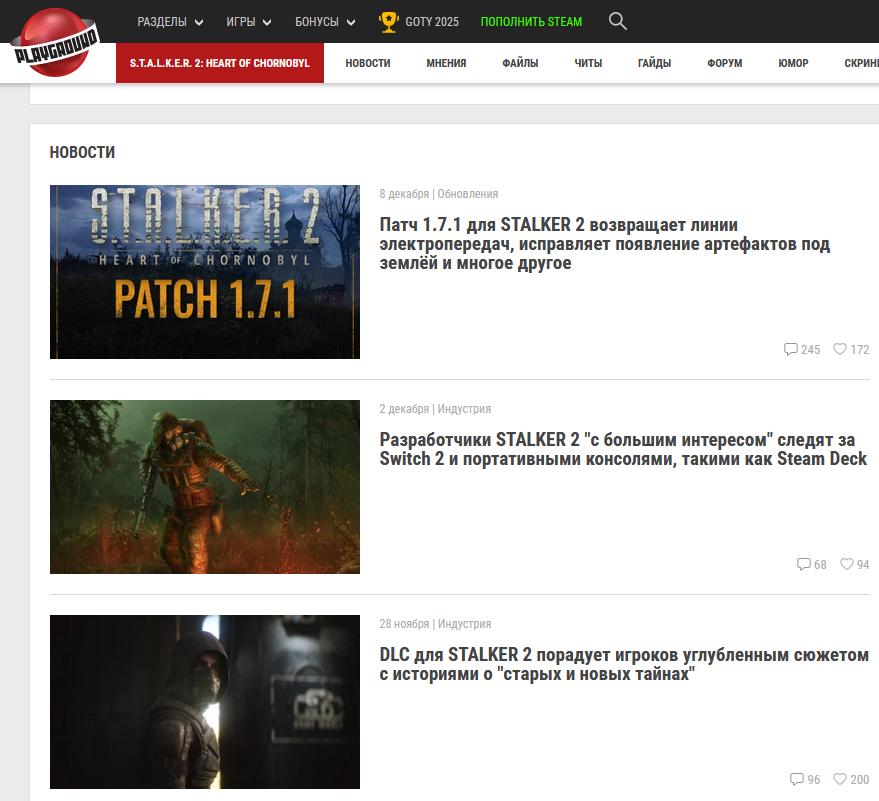This screenshot has height=801, width=879.
Task: Switch to ФОРУМ tab
Action: tap(724, 63)
